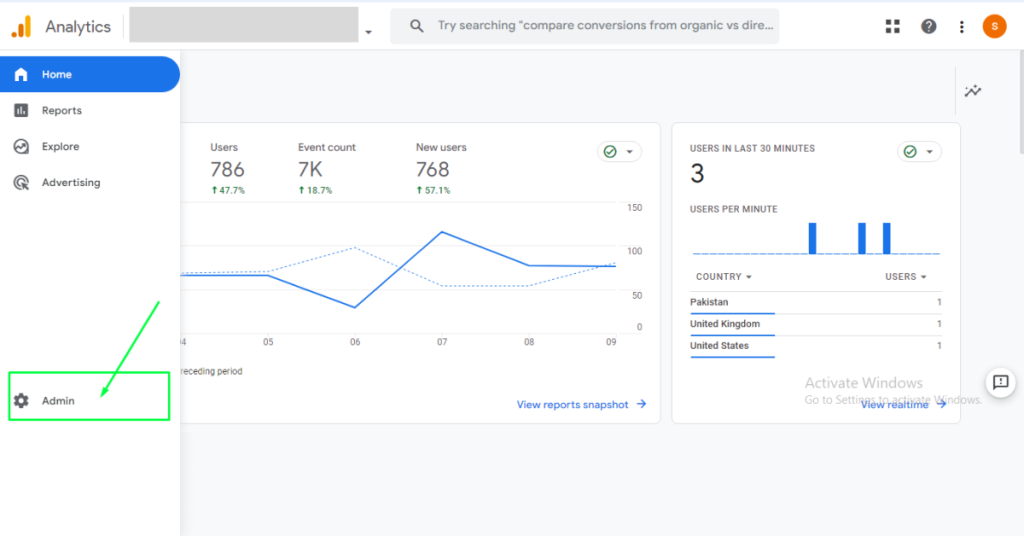The height and width of the screenshot is (536, 1024).
Task: Open the Insights sparkline icon
Action: coord(973,91)
